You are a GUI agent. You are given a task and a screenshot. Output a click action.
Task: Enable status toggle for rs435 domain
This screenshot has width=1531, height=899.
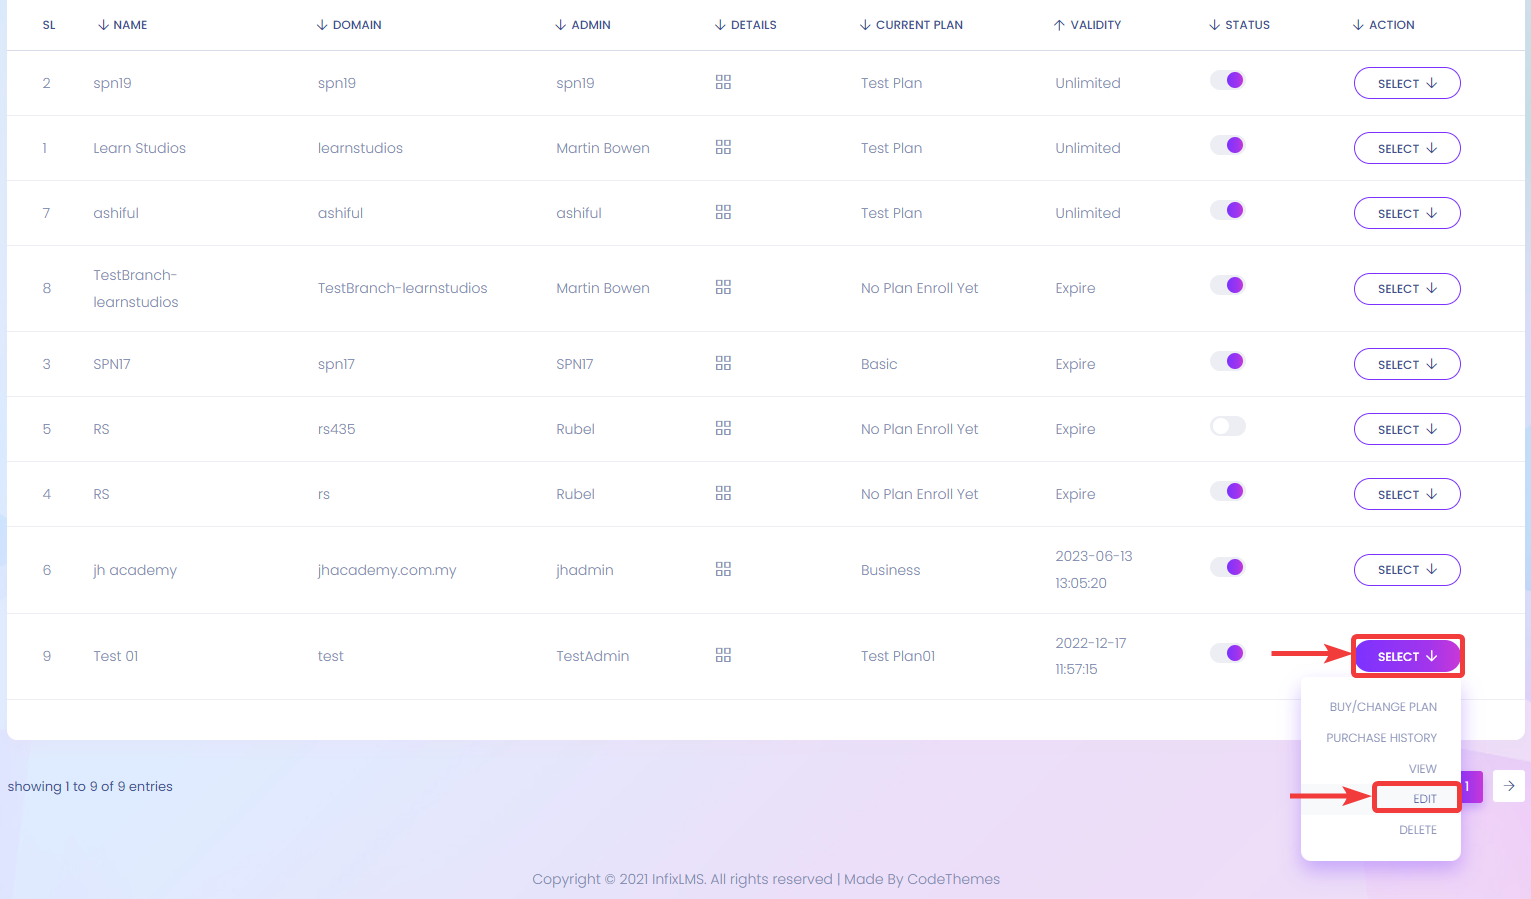(x=1227, y=427)
